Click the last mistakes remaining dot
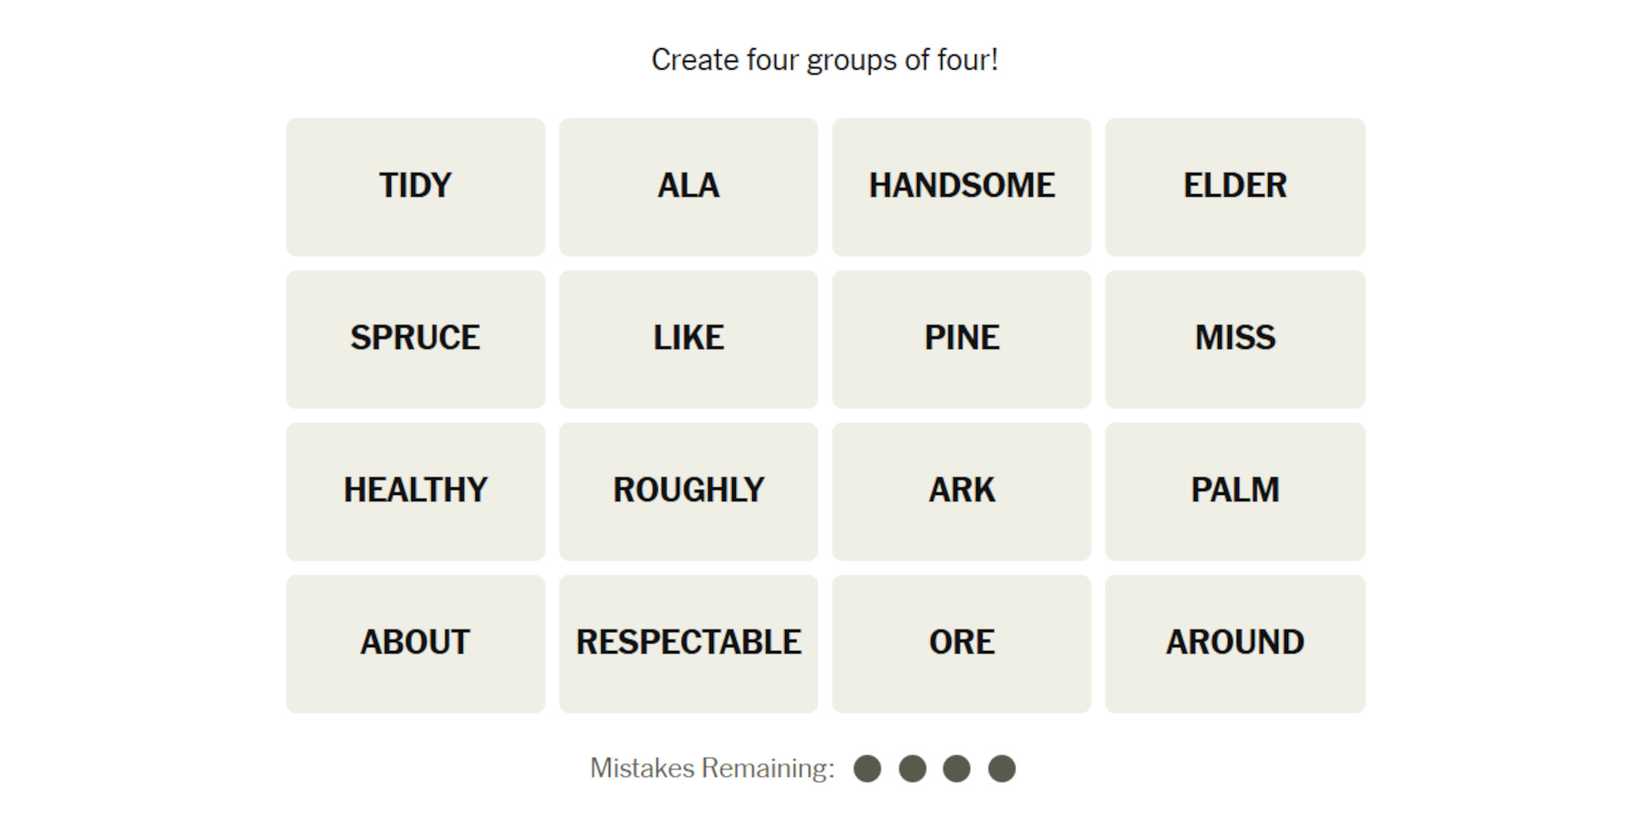The height and width of the screenshot is (825, 1650). 1001,768
